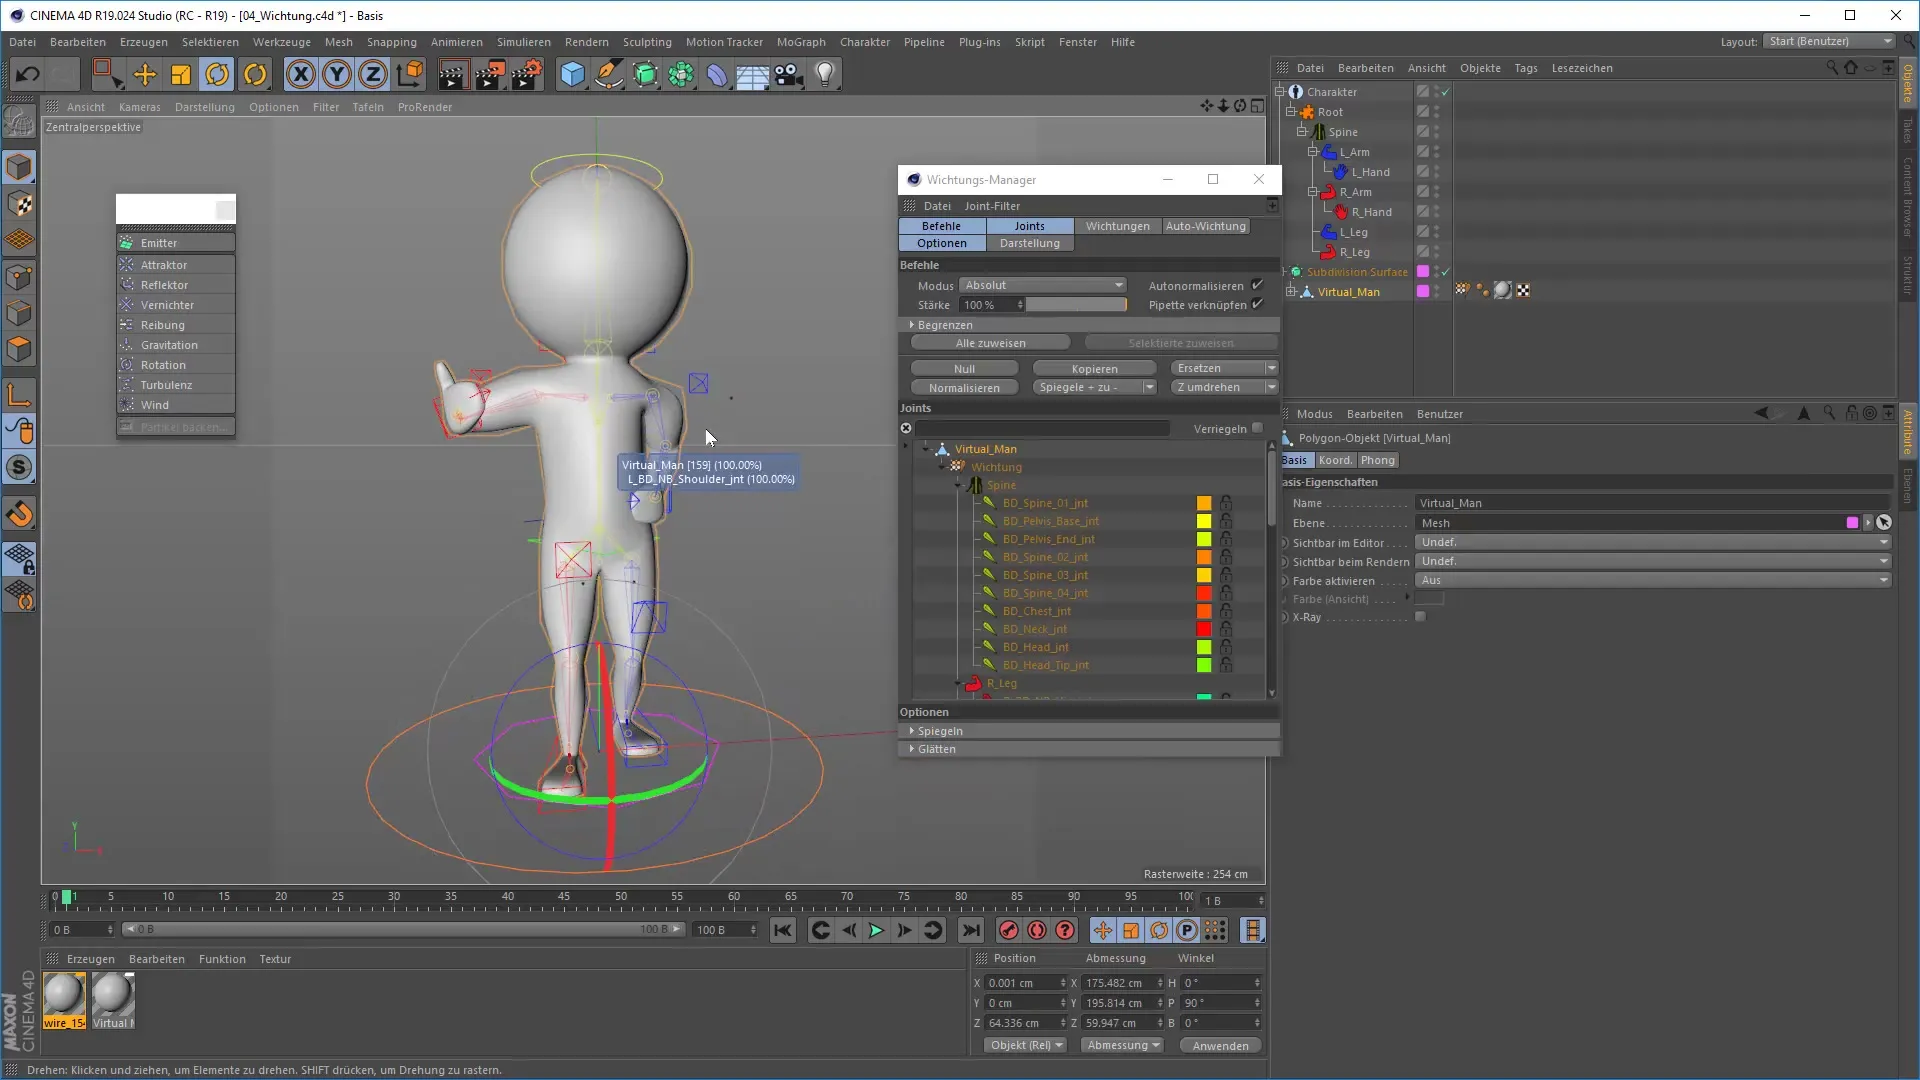Screen dimensions: 1920x1080
Task: Select the Move tool
Action: [x=145, y=74]
